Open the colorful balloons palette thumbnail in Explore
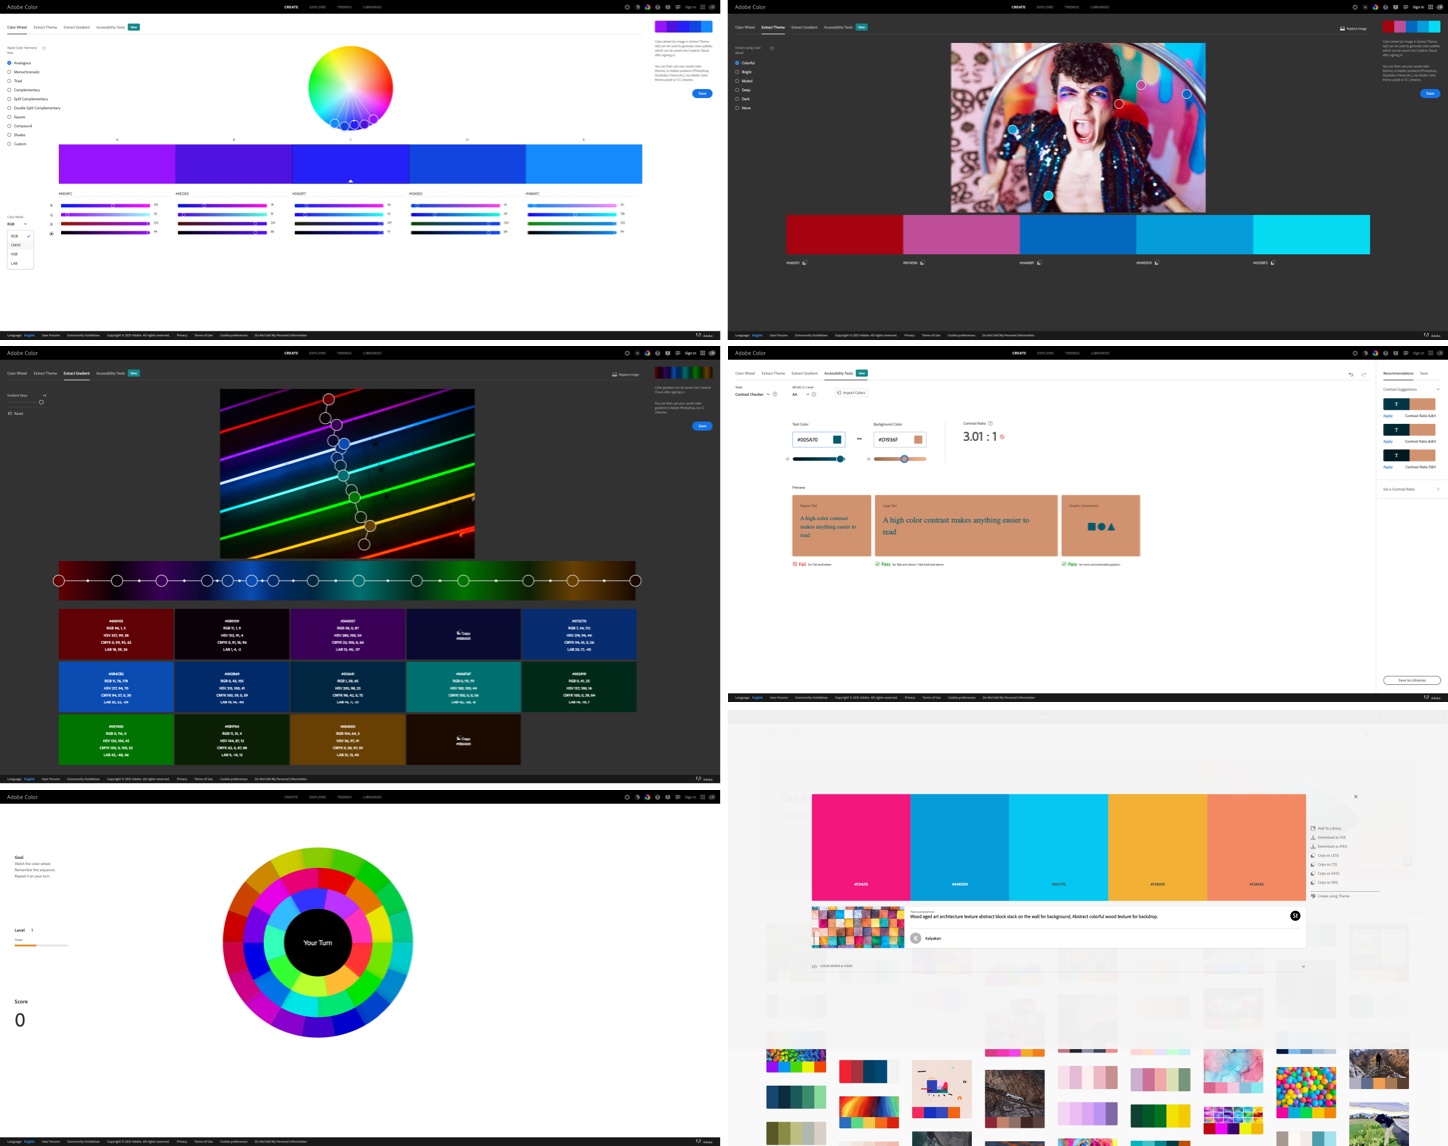The width and height of the screenshot is (1448, 1146). pos(1306,1091)
